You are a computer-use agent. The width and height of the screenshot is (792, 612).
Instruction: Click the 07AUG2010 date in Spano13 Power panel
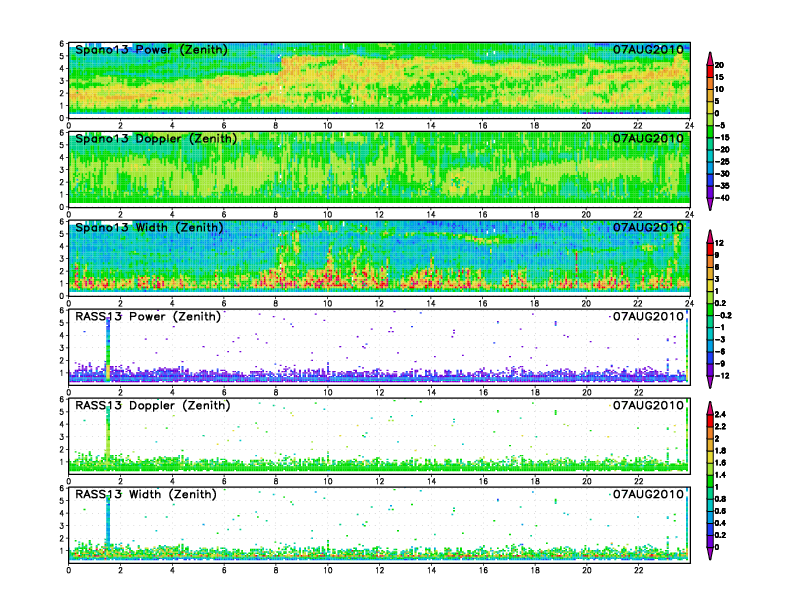[648, 50]
